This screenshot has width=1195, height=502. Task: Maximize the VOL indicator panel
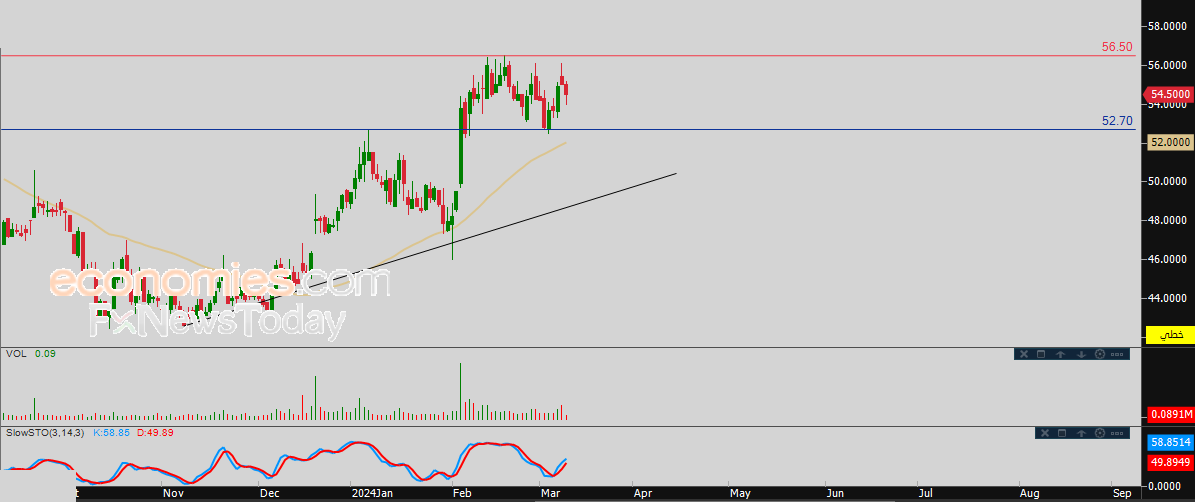[1041, 354]
